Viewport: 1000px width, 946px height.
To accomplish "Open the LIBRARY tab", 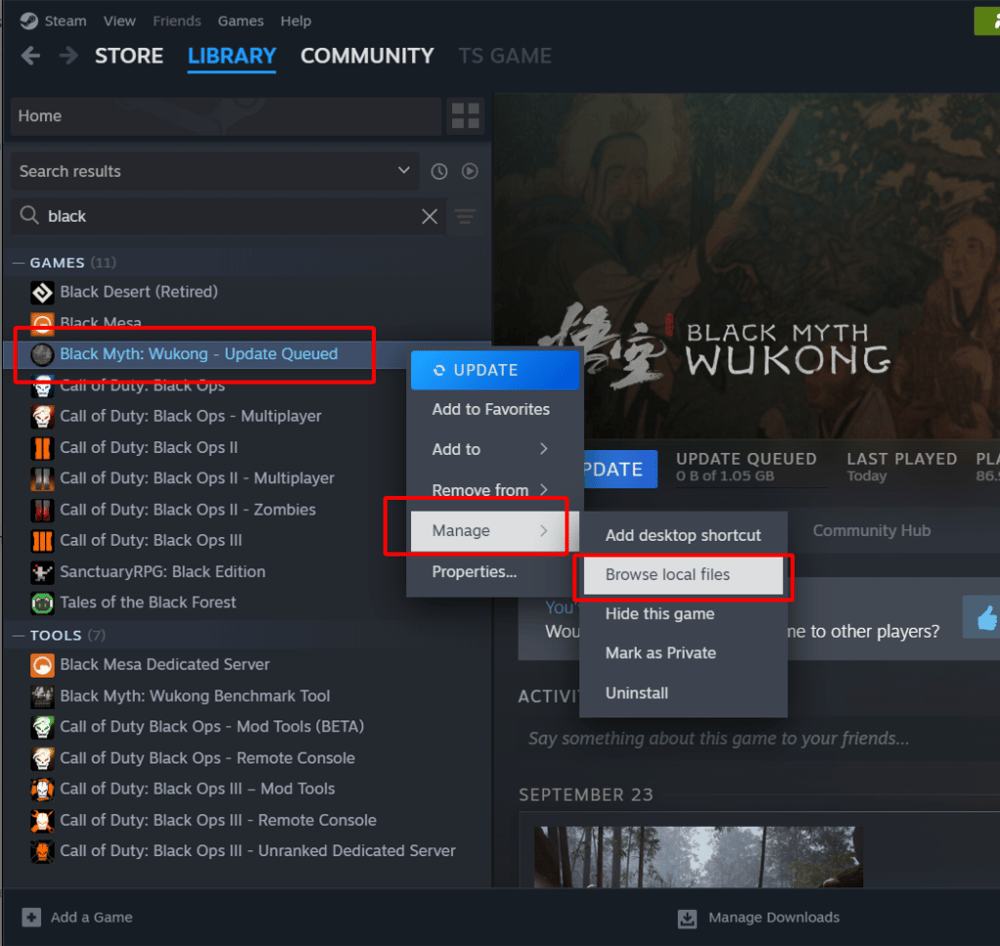I will click(x=232, y=56).
